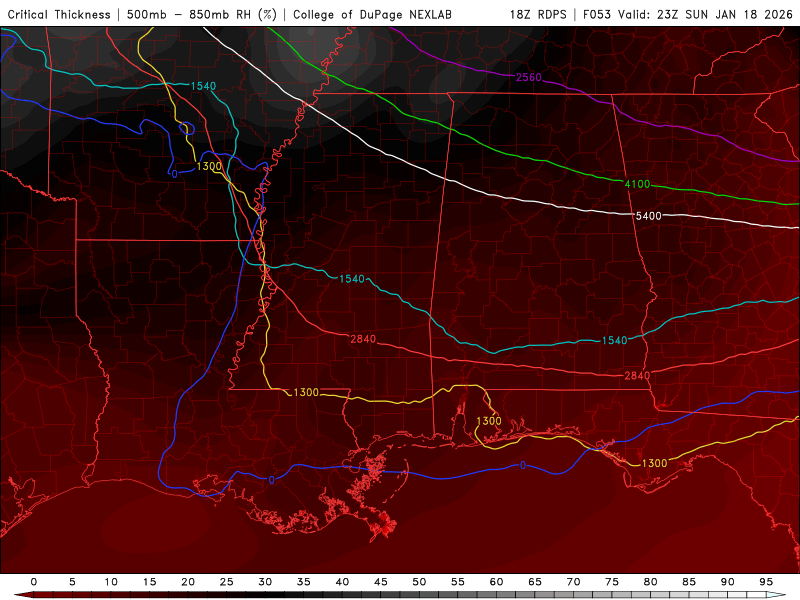This screenshot has height=600, width=800.
Task: Click "College of DuPage NEXLAB" in the header
Action: (x=372, y=14)
